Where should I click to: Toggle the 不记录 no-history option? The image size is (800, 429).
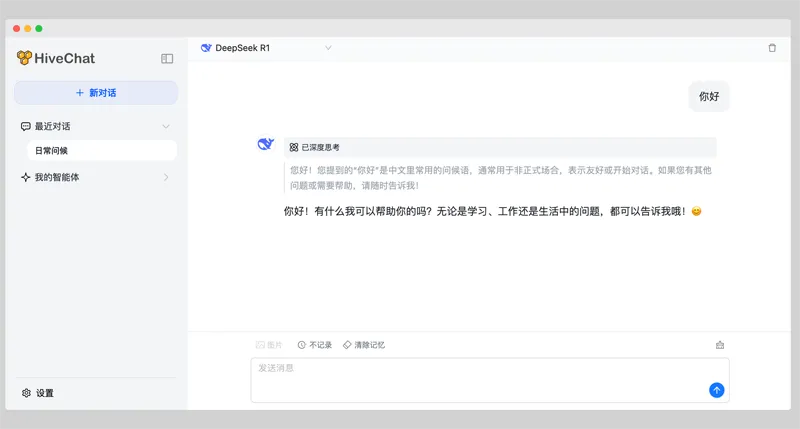pos(314,345)
